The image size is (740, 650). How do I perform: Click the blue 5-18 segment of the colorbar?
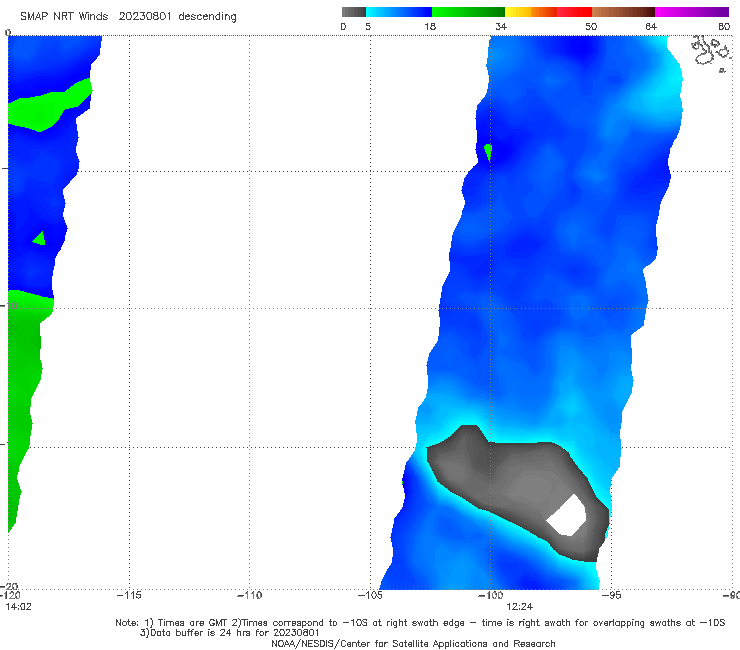point(399,12)
